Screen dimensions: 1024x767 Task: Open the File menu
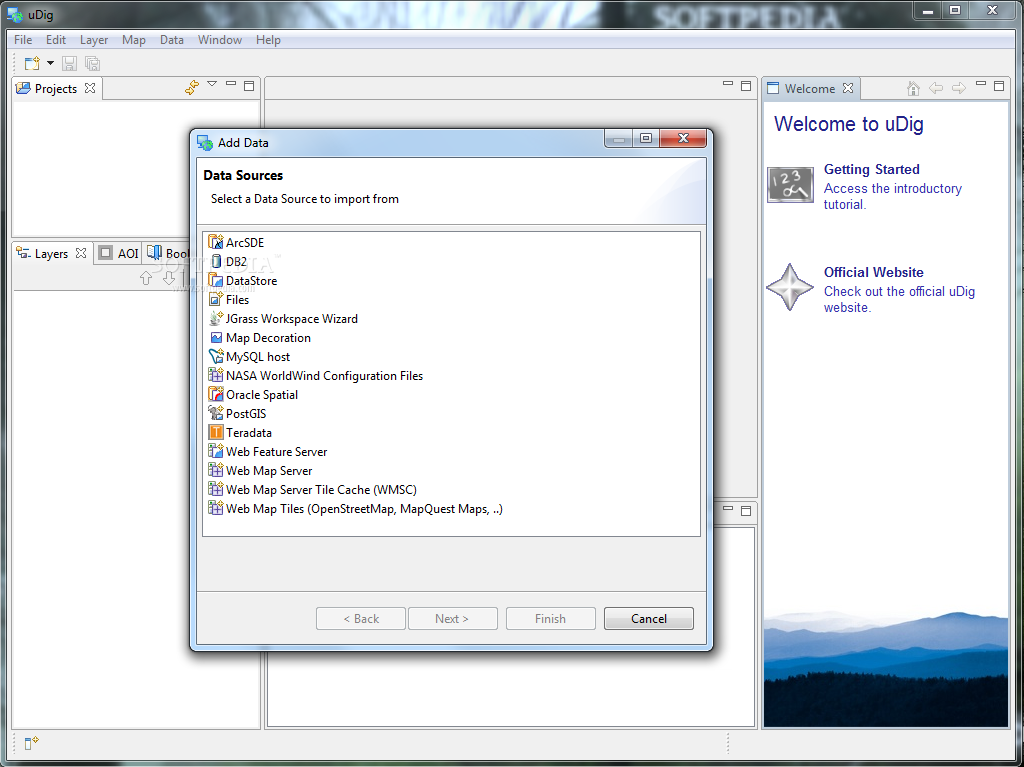23,40
